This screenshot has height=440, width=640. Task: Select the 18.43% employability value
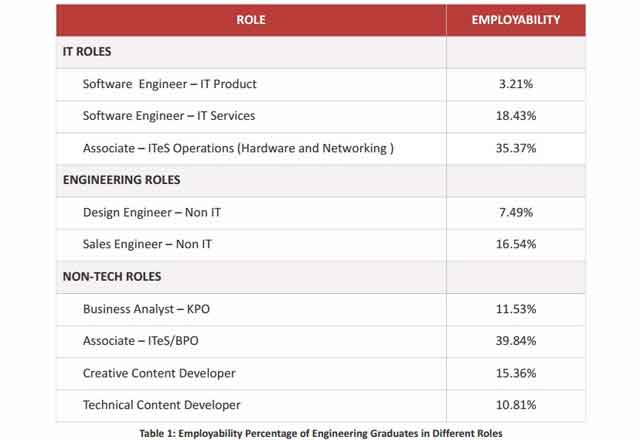point(517,116)
